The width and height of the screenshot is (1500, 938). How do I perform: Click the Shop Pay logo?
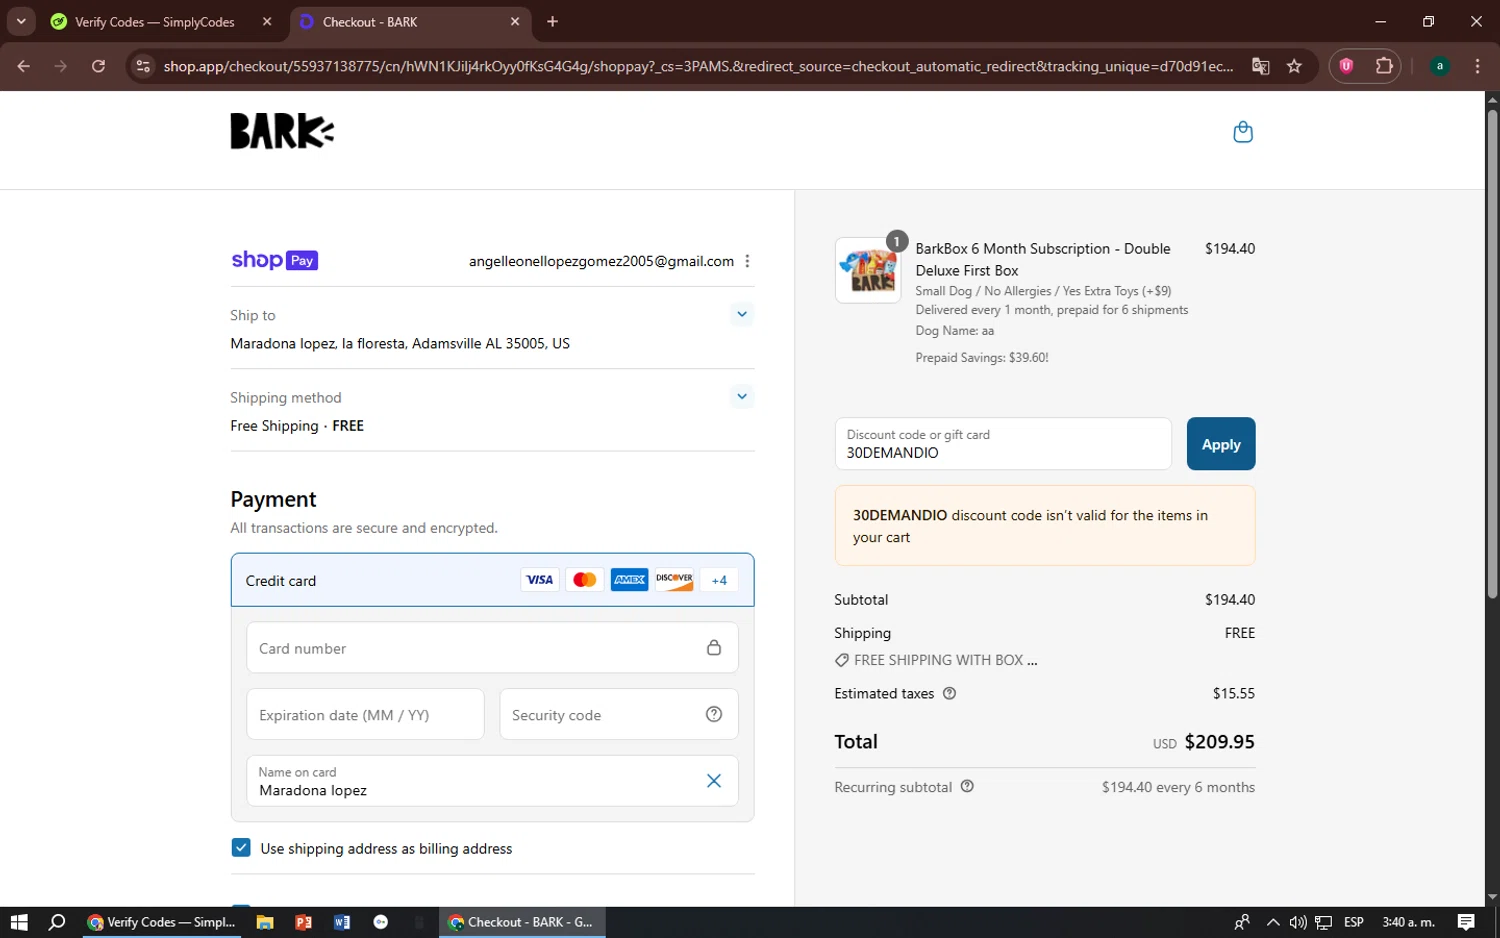coord(275,260)
